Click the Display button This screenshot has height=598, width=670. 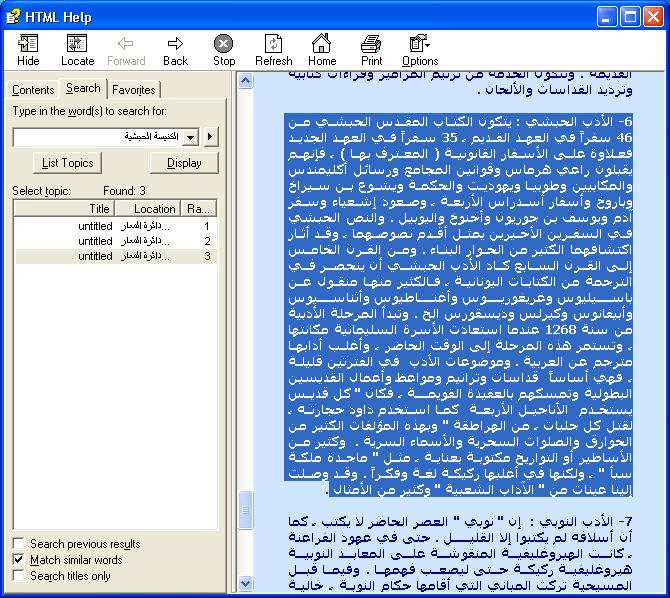[x=184, y=163]
